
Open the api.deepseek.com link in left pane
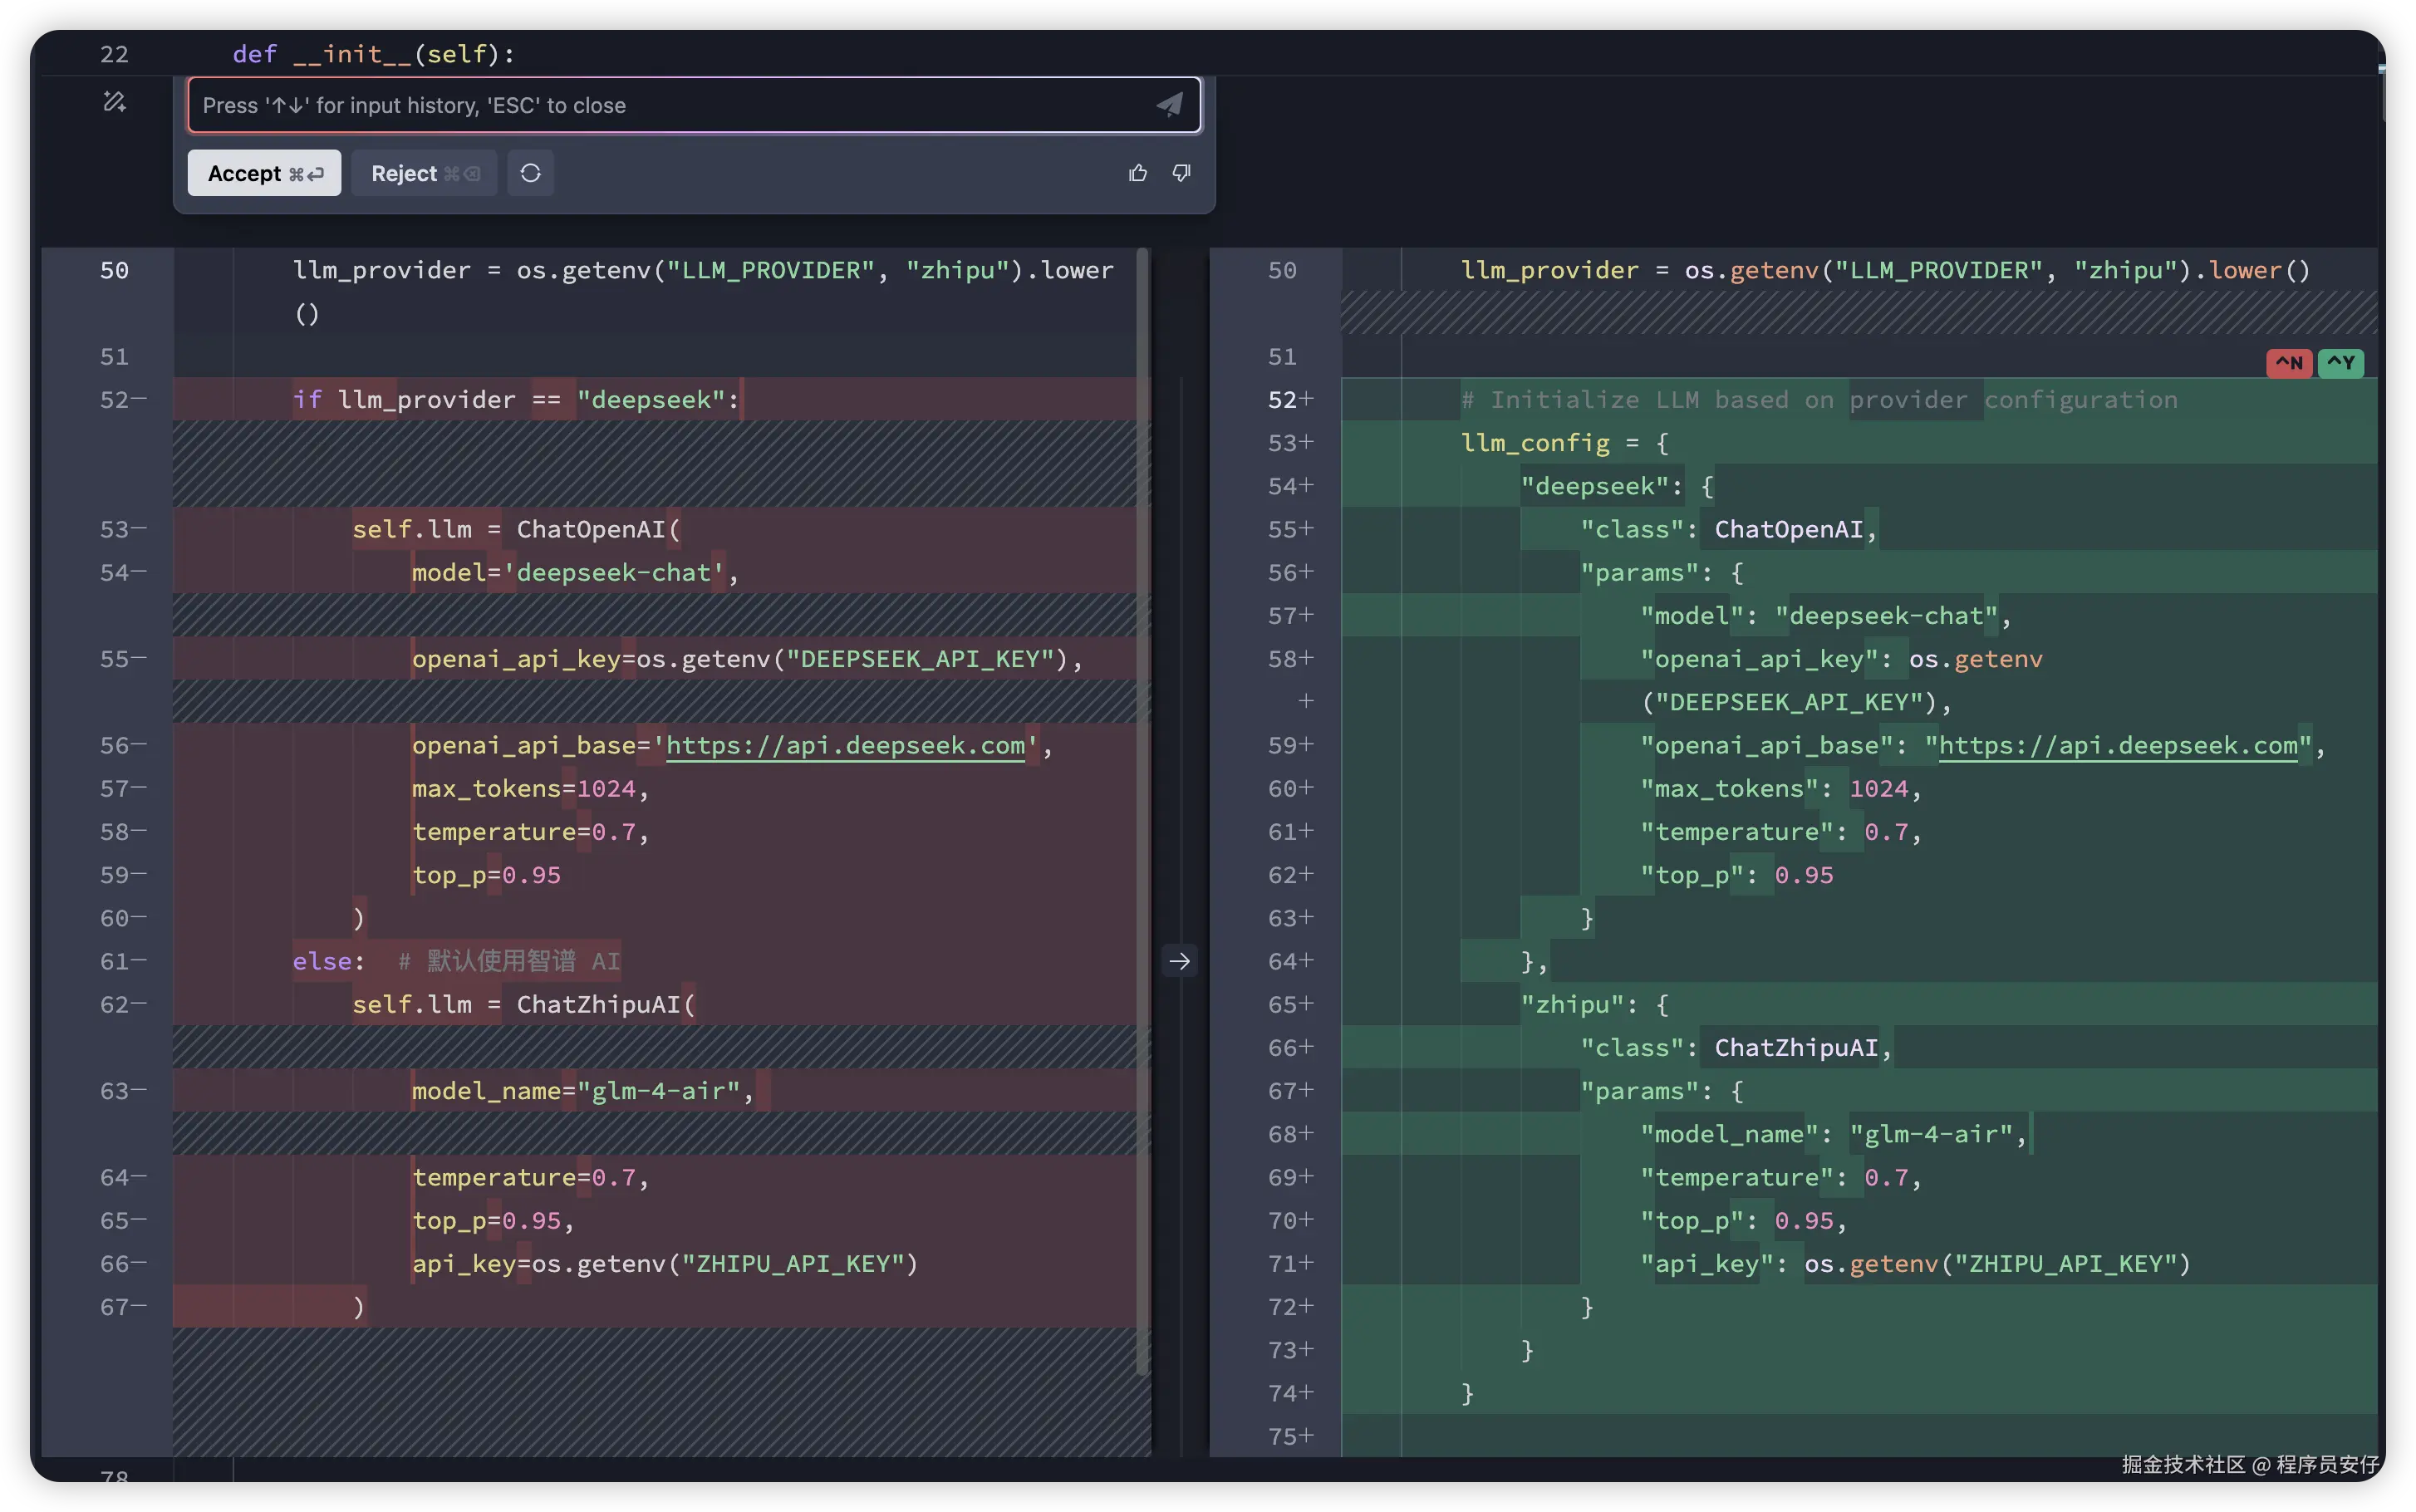pos(845,746)
